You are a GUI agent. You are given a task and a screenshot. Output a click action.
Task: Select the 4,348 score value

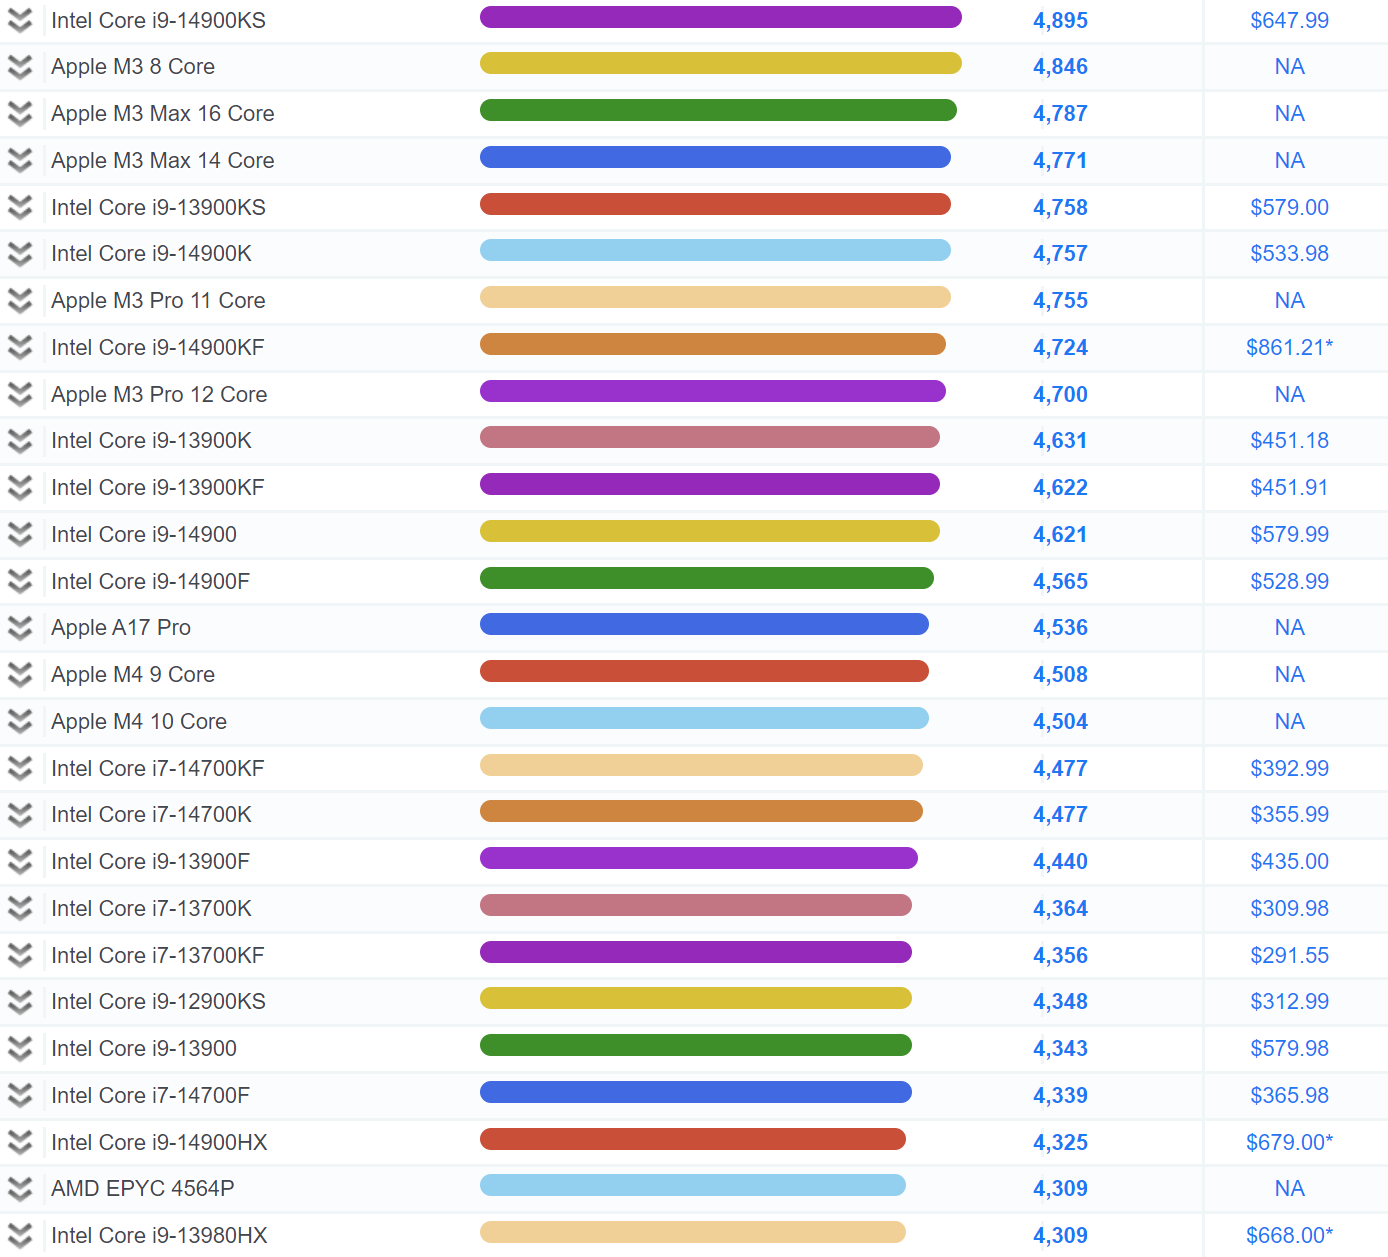[1060, 1002]
